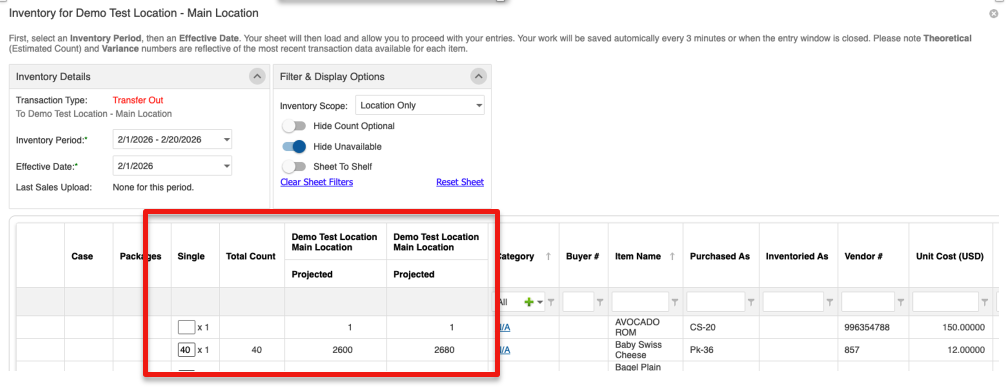Screen dimensions: 1008x387
Task: Click the Purchased As filter text box
Action: pos(716,302)
